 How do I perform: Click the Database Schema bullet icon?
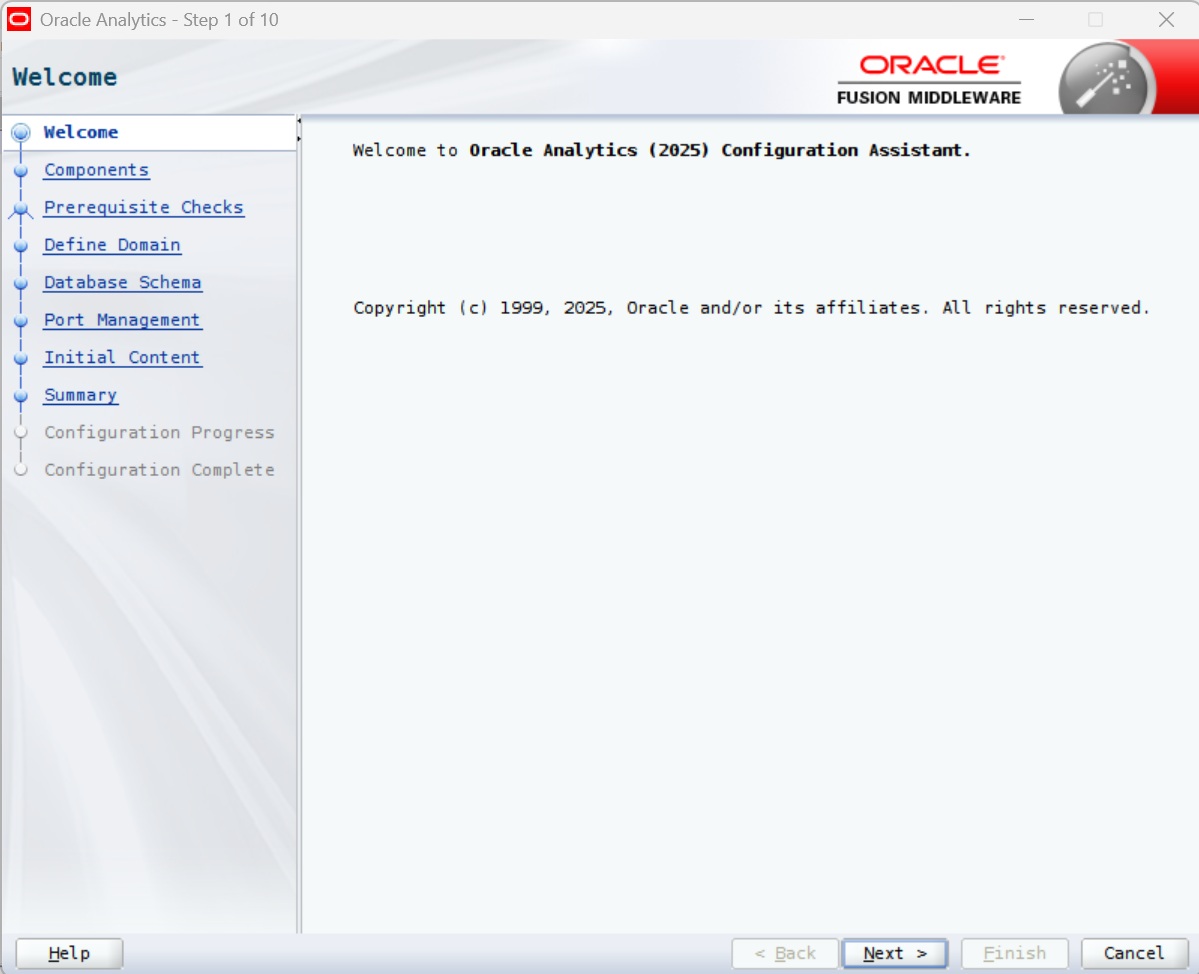[21, 283]
